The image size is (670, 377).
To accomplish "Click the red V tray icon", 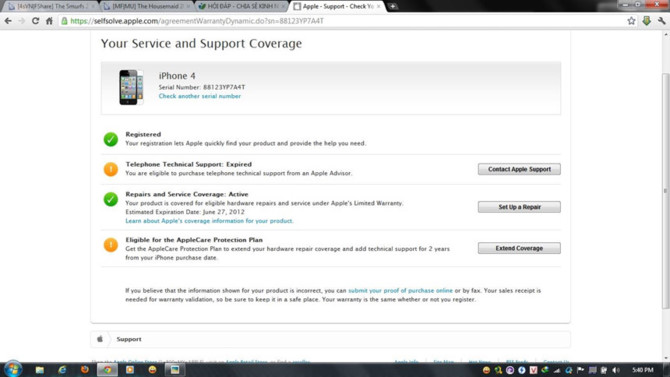I will pos(533,370).
